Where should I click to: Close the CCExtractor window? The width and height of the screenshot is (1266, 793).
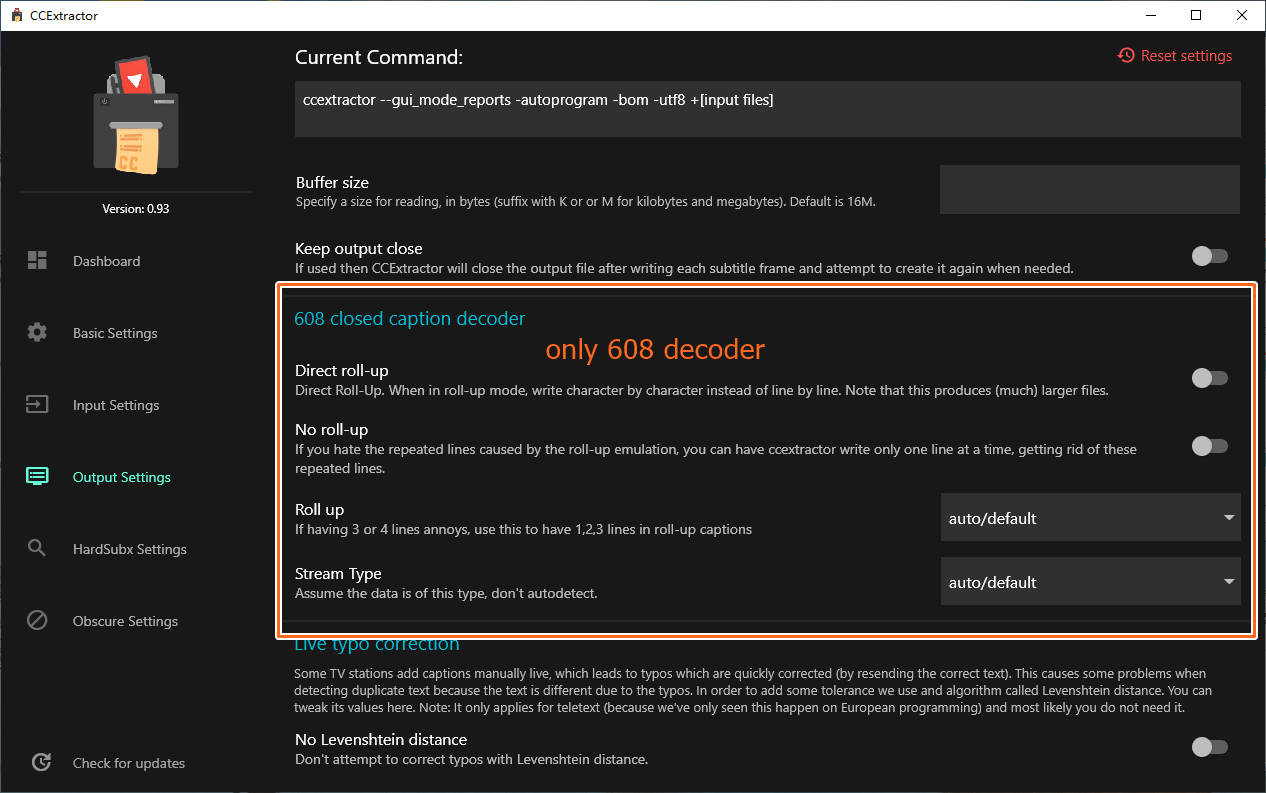1242,16
